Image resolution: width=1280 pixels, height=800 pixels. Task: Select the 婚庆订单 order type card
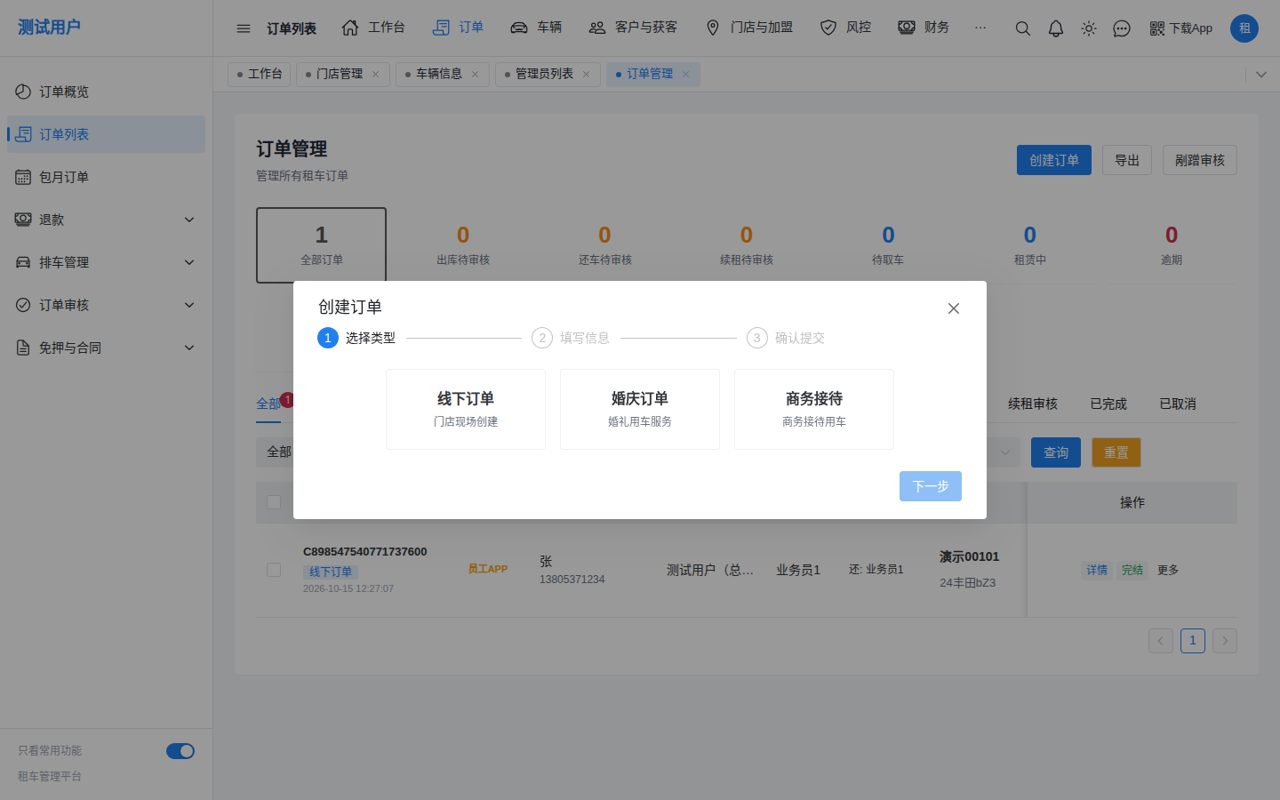pos(640,409)
